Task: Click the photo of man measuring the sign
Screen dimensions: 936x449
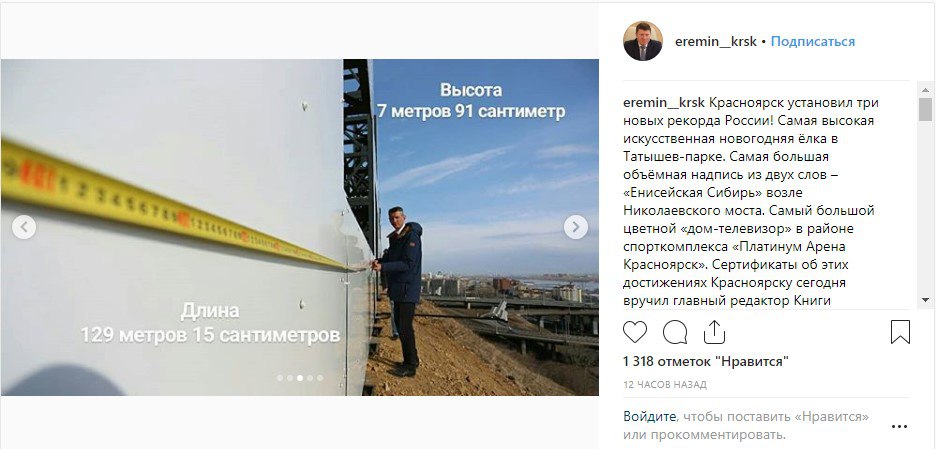Action: point(300,227)
